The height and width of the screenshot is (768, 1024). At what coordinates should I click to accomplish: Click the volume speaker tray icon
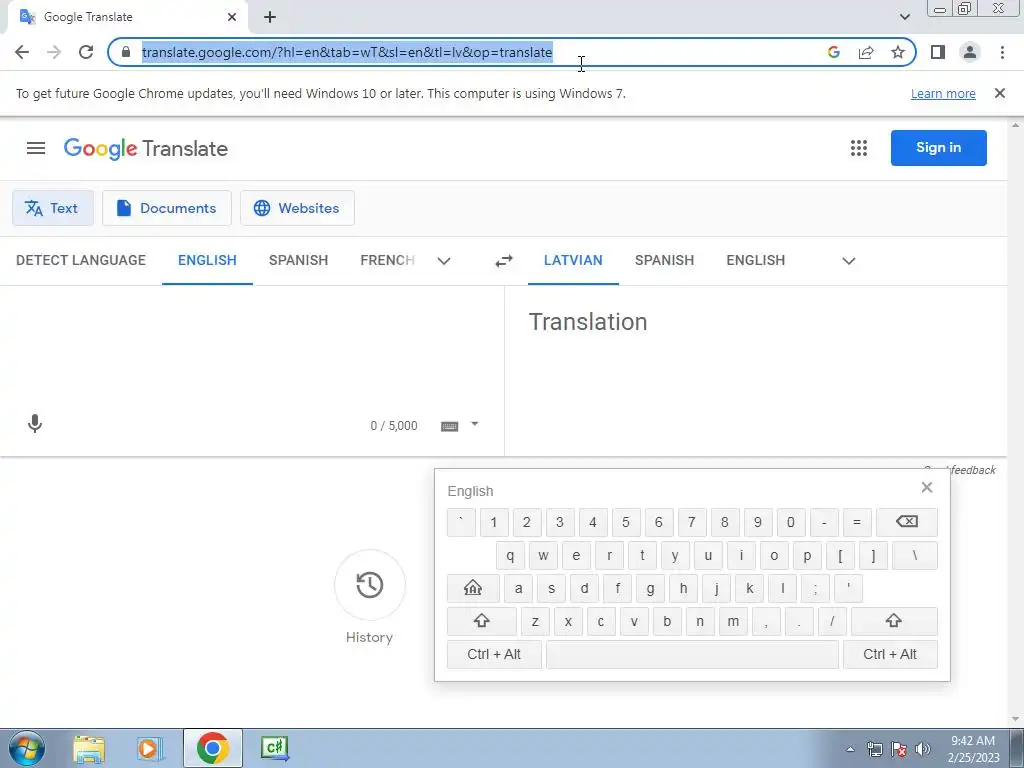click(922, 749)
